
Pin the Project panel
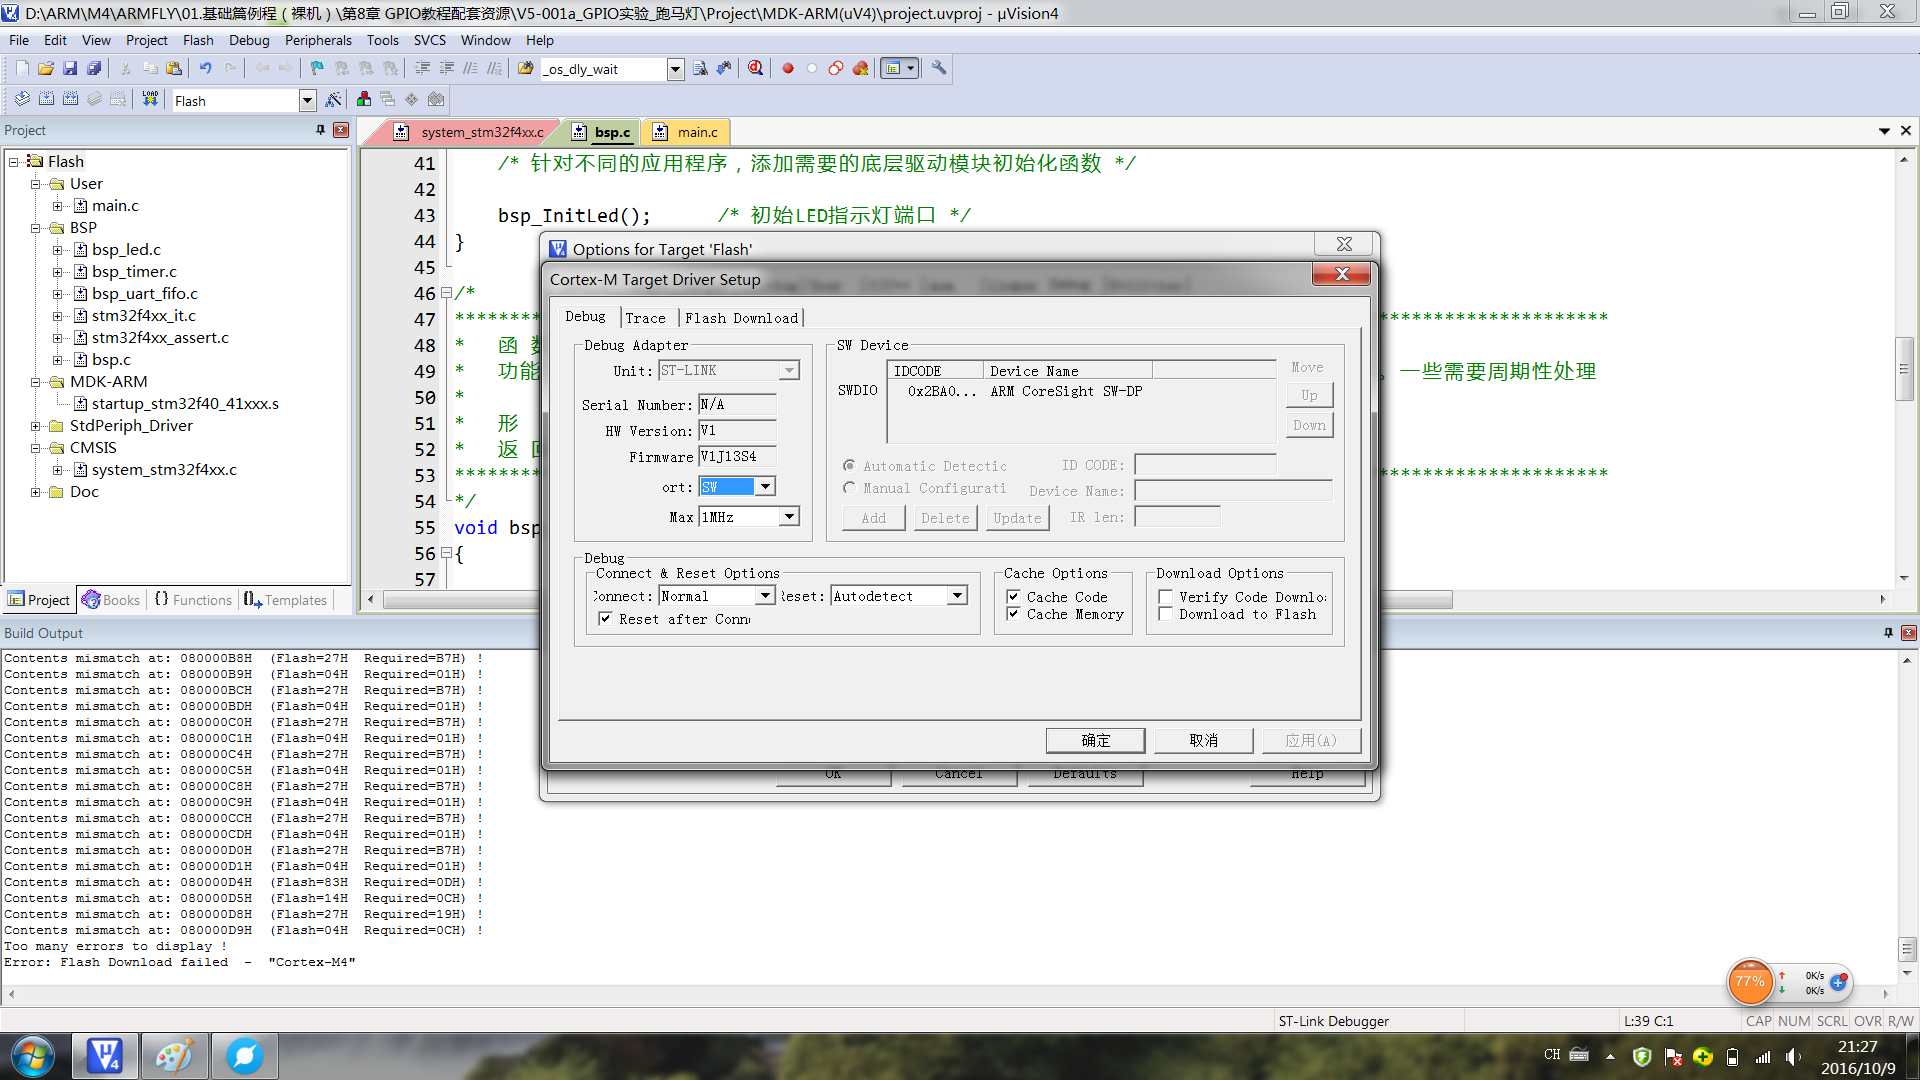(320, 130)
